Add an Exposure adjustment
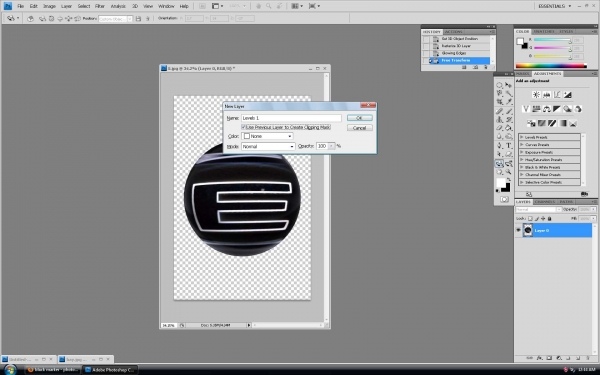The image size is (600, 375). pyautogui.click(x=567, y=95)
